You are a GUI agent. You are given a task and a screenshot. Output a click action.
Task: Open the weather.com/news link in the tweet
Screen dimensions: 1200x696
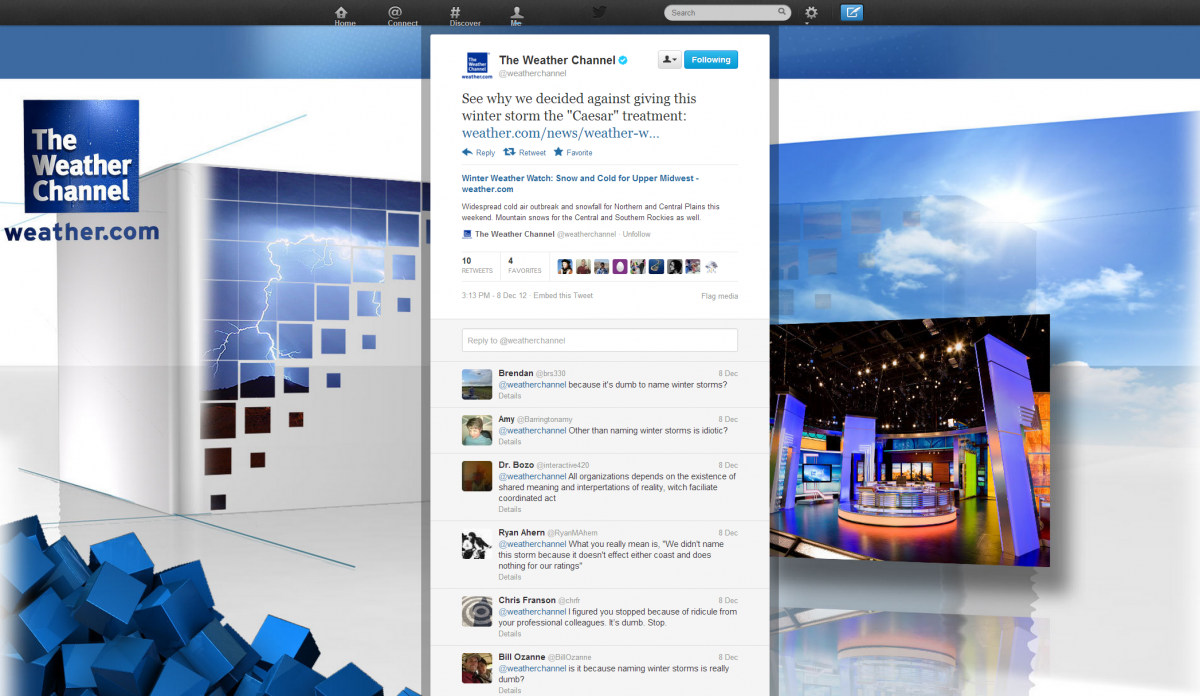pos(560,133)
